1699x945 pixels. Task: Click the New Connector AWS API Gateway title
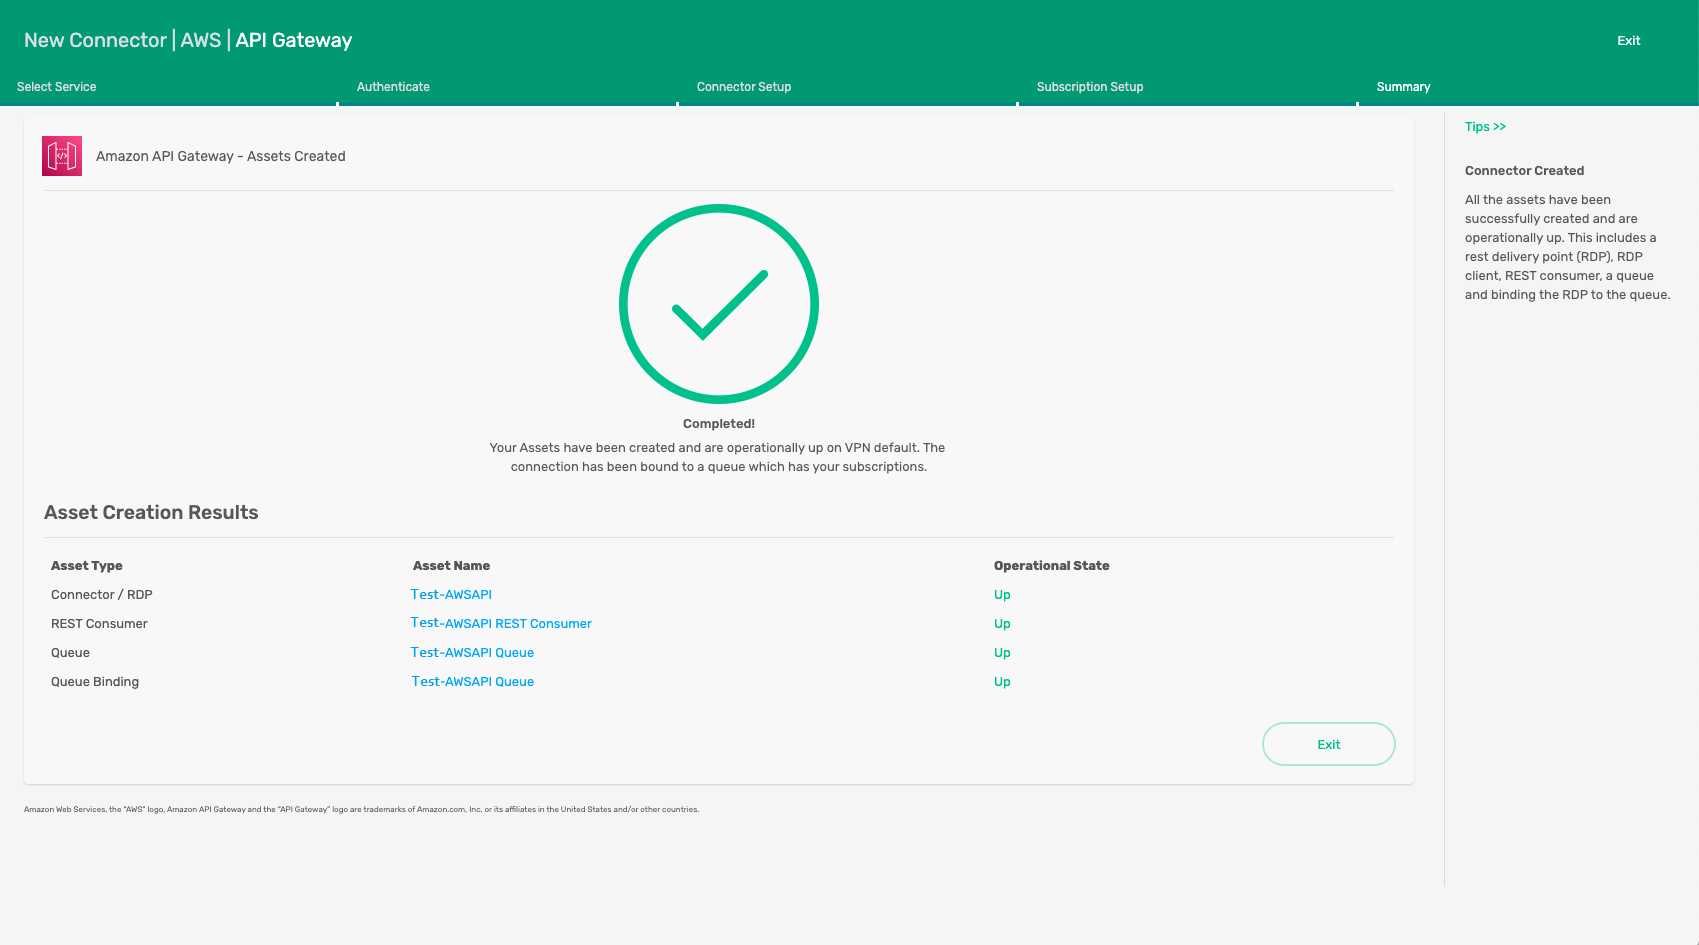pyautogui.click(x=188, y=41)
